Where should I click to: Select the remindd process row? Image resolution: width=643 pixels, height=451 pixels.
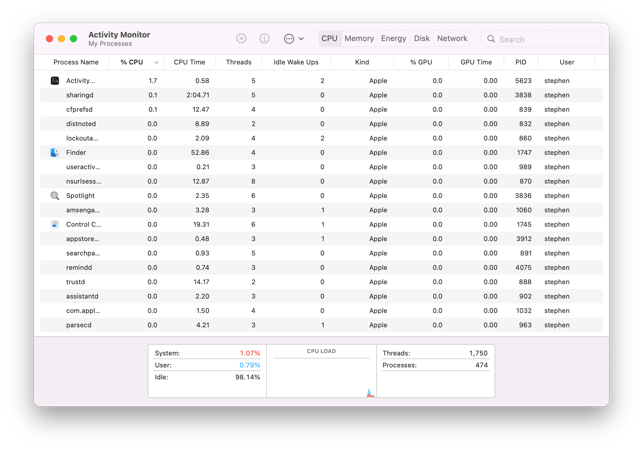tap(322, 267)
